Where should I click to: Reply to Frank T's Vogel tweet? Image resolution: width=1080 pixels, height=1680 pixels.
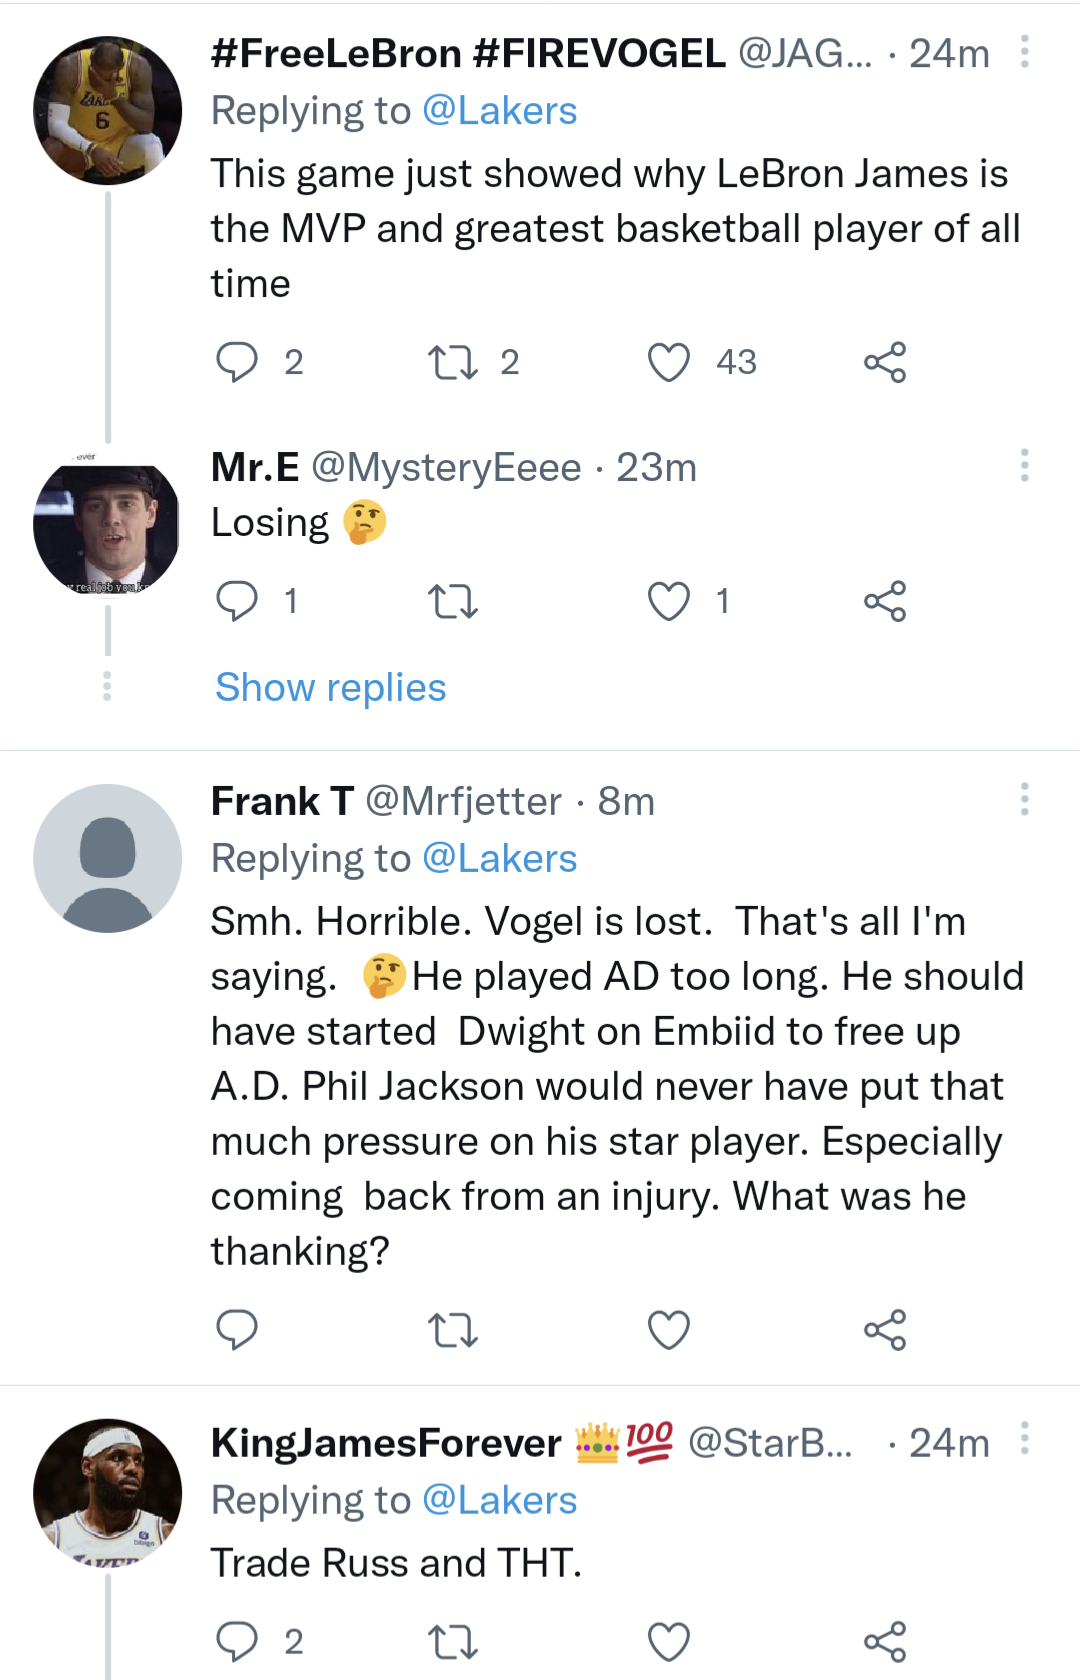click(x=237, y=1330)
